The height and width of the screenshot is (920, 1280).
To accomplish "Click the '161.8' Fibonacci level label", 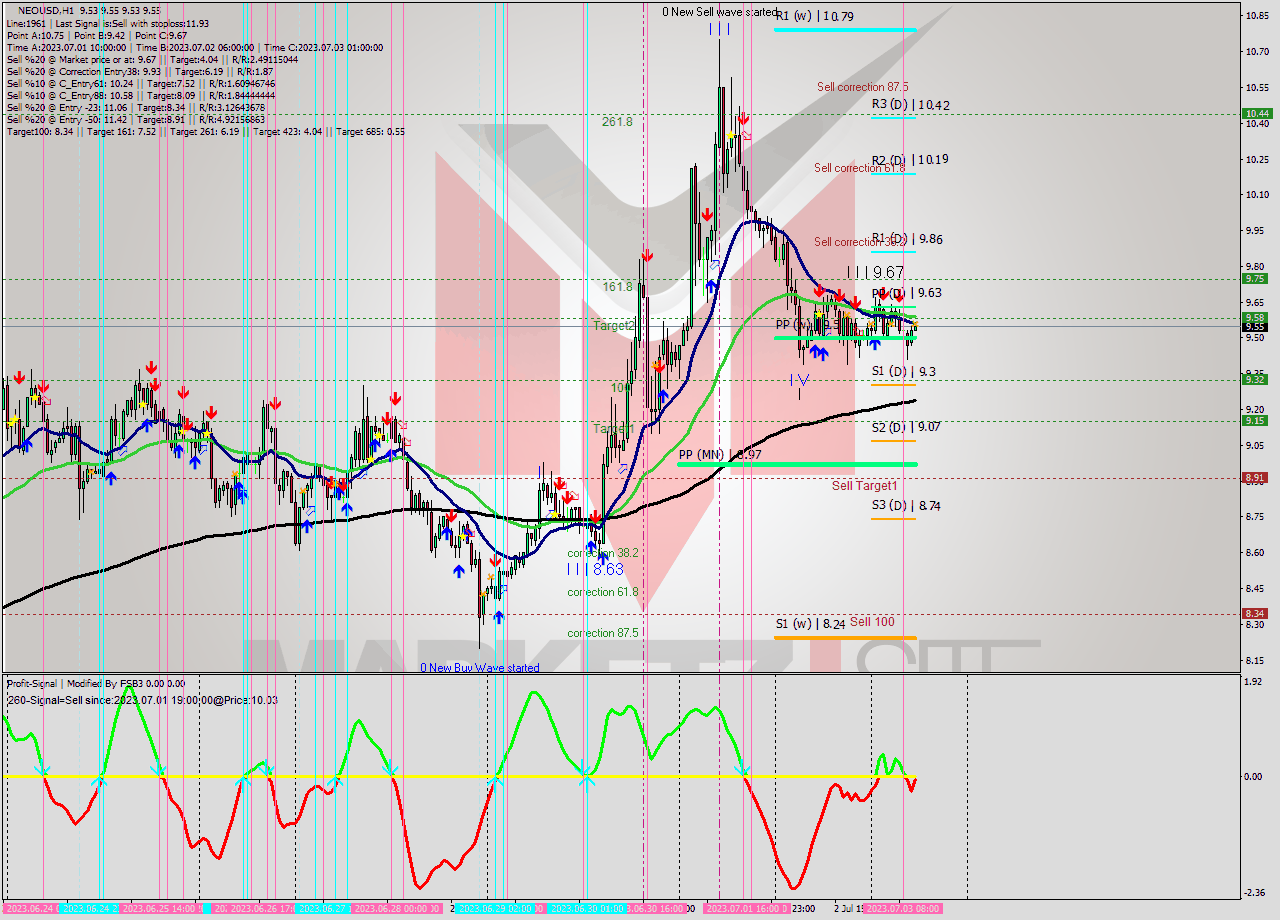I will (617, 287).
